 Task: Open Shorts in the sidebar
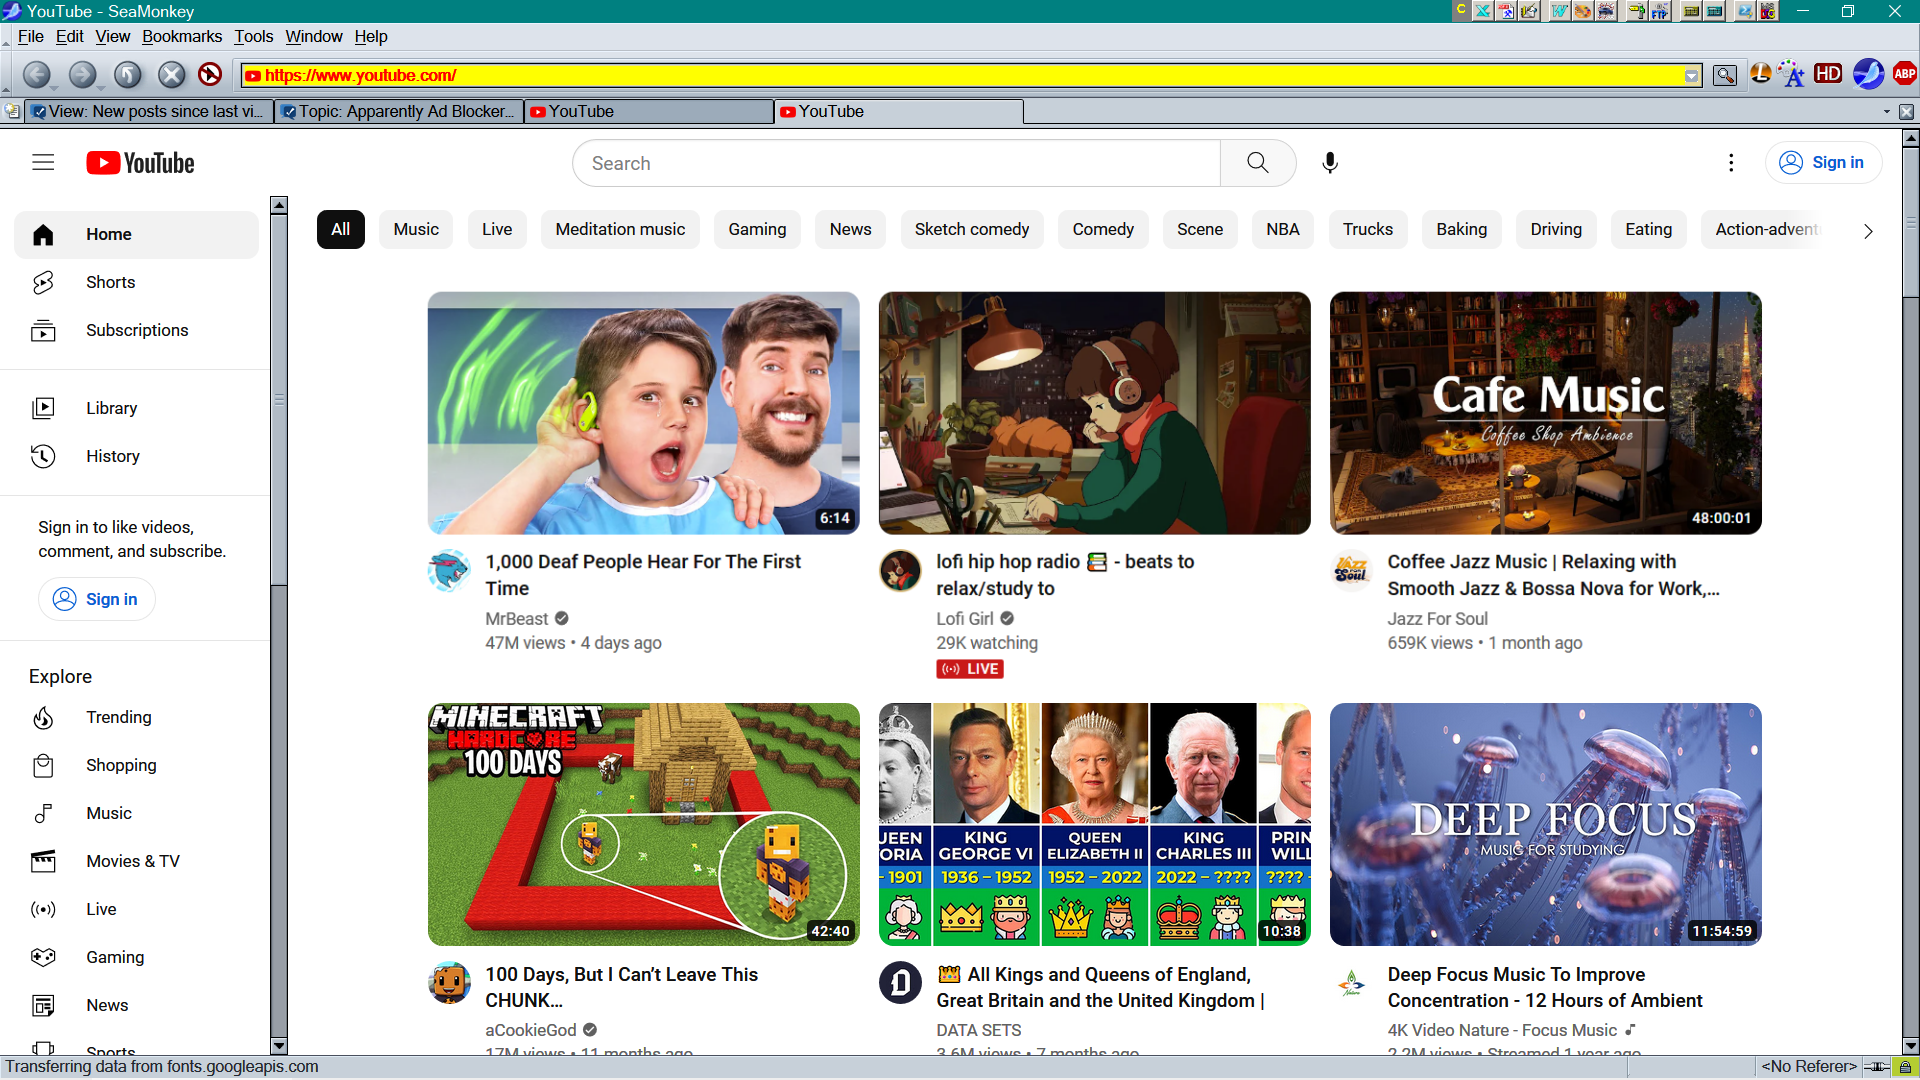136,282
